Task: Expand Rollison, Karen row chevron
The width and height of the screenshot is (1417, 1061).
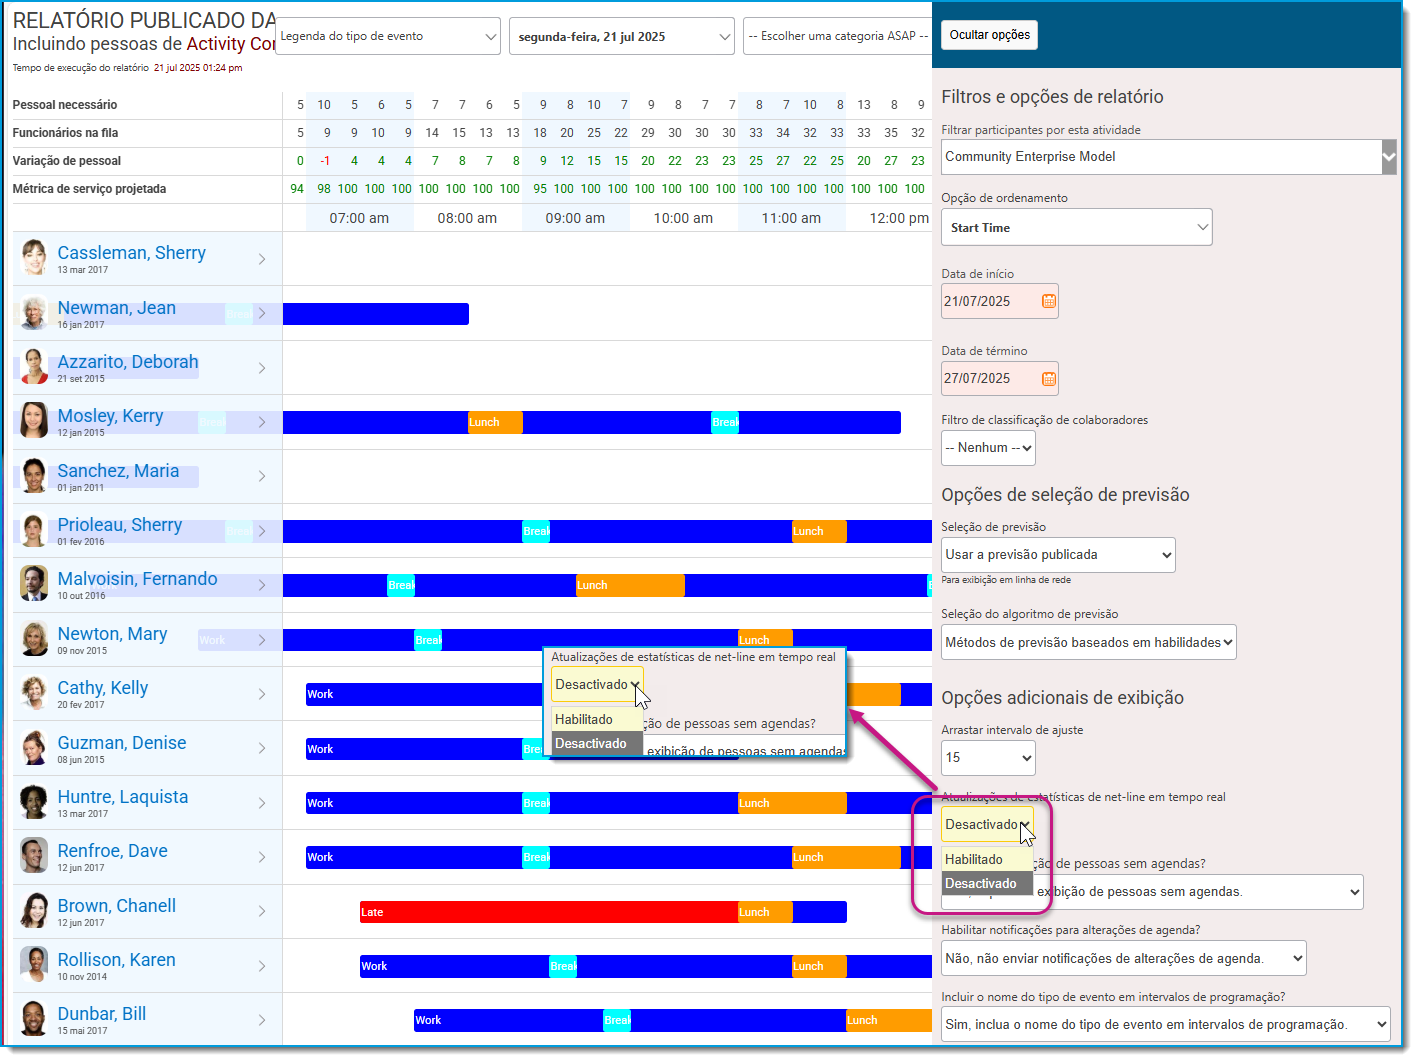Action: [x=262, y=966]
